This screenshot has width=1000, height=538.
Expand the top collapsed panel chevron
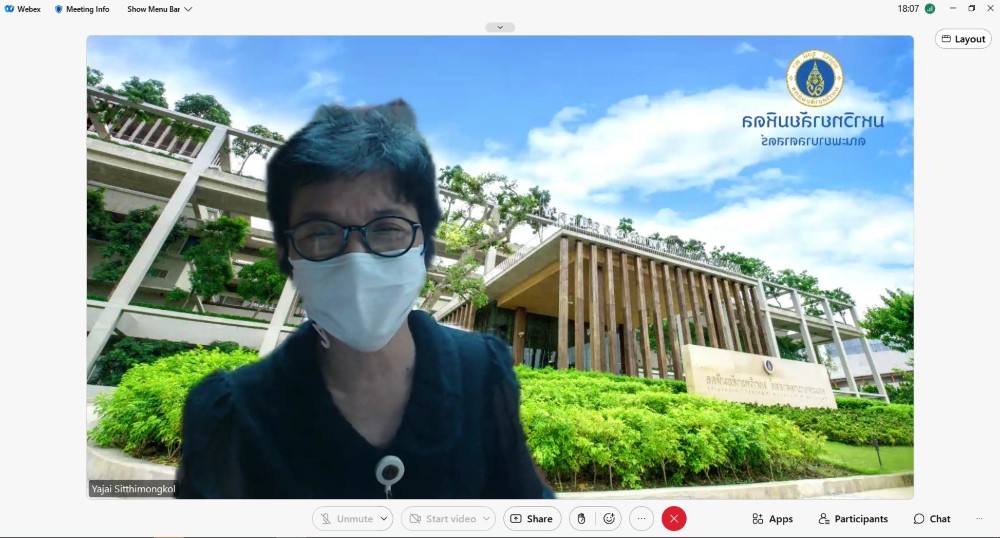click(500, 27)
